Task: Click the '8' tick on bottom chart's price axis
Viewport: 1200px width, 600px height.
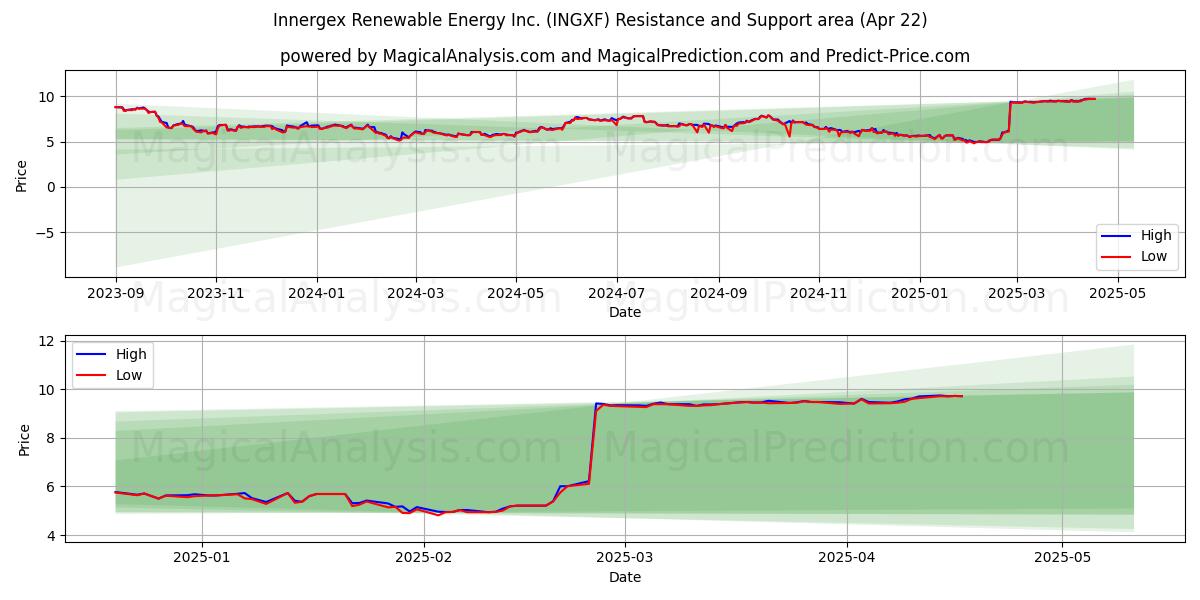Action: point(49,438)
